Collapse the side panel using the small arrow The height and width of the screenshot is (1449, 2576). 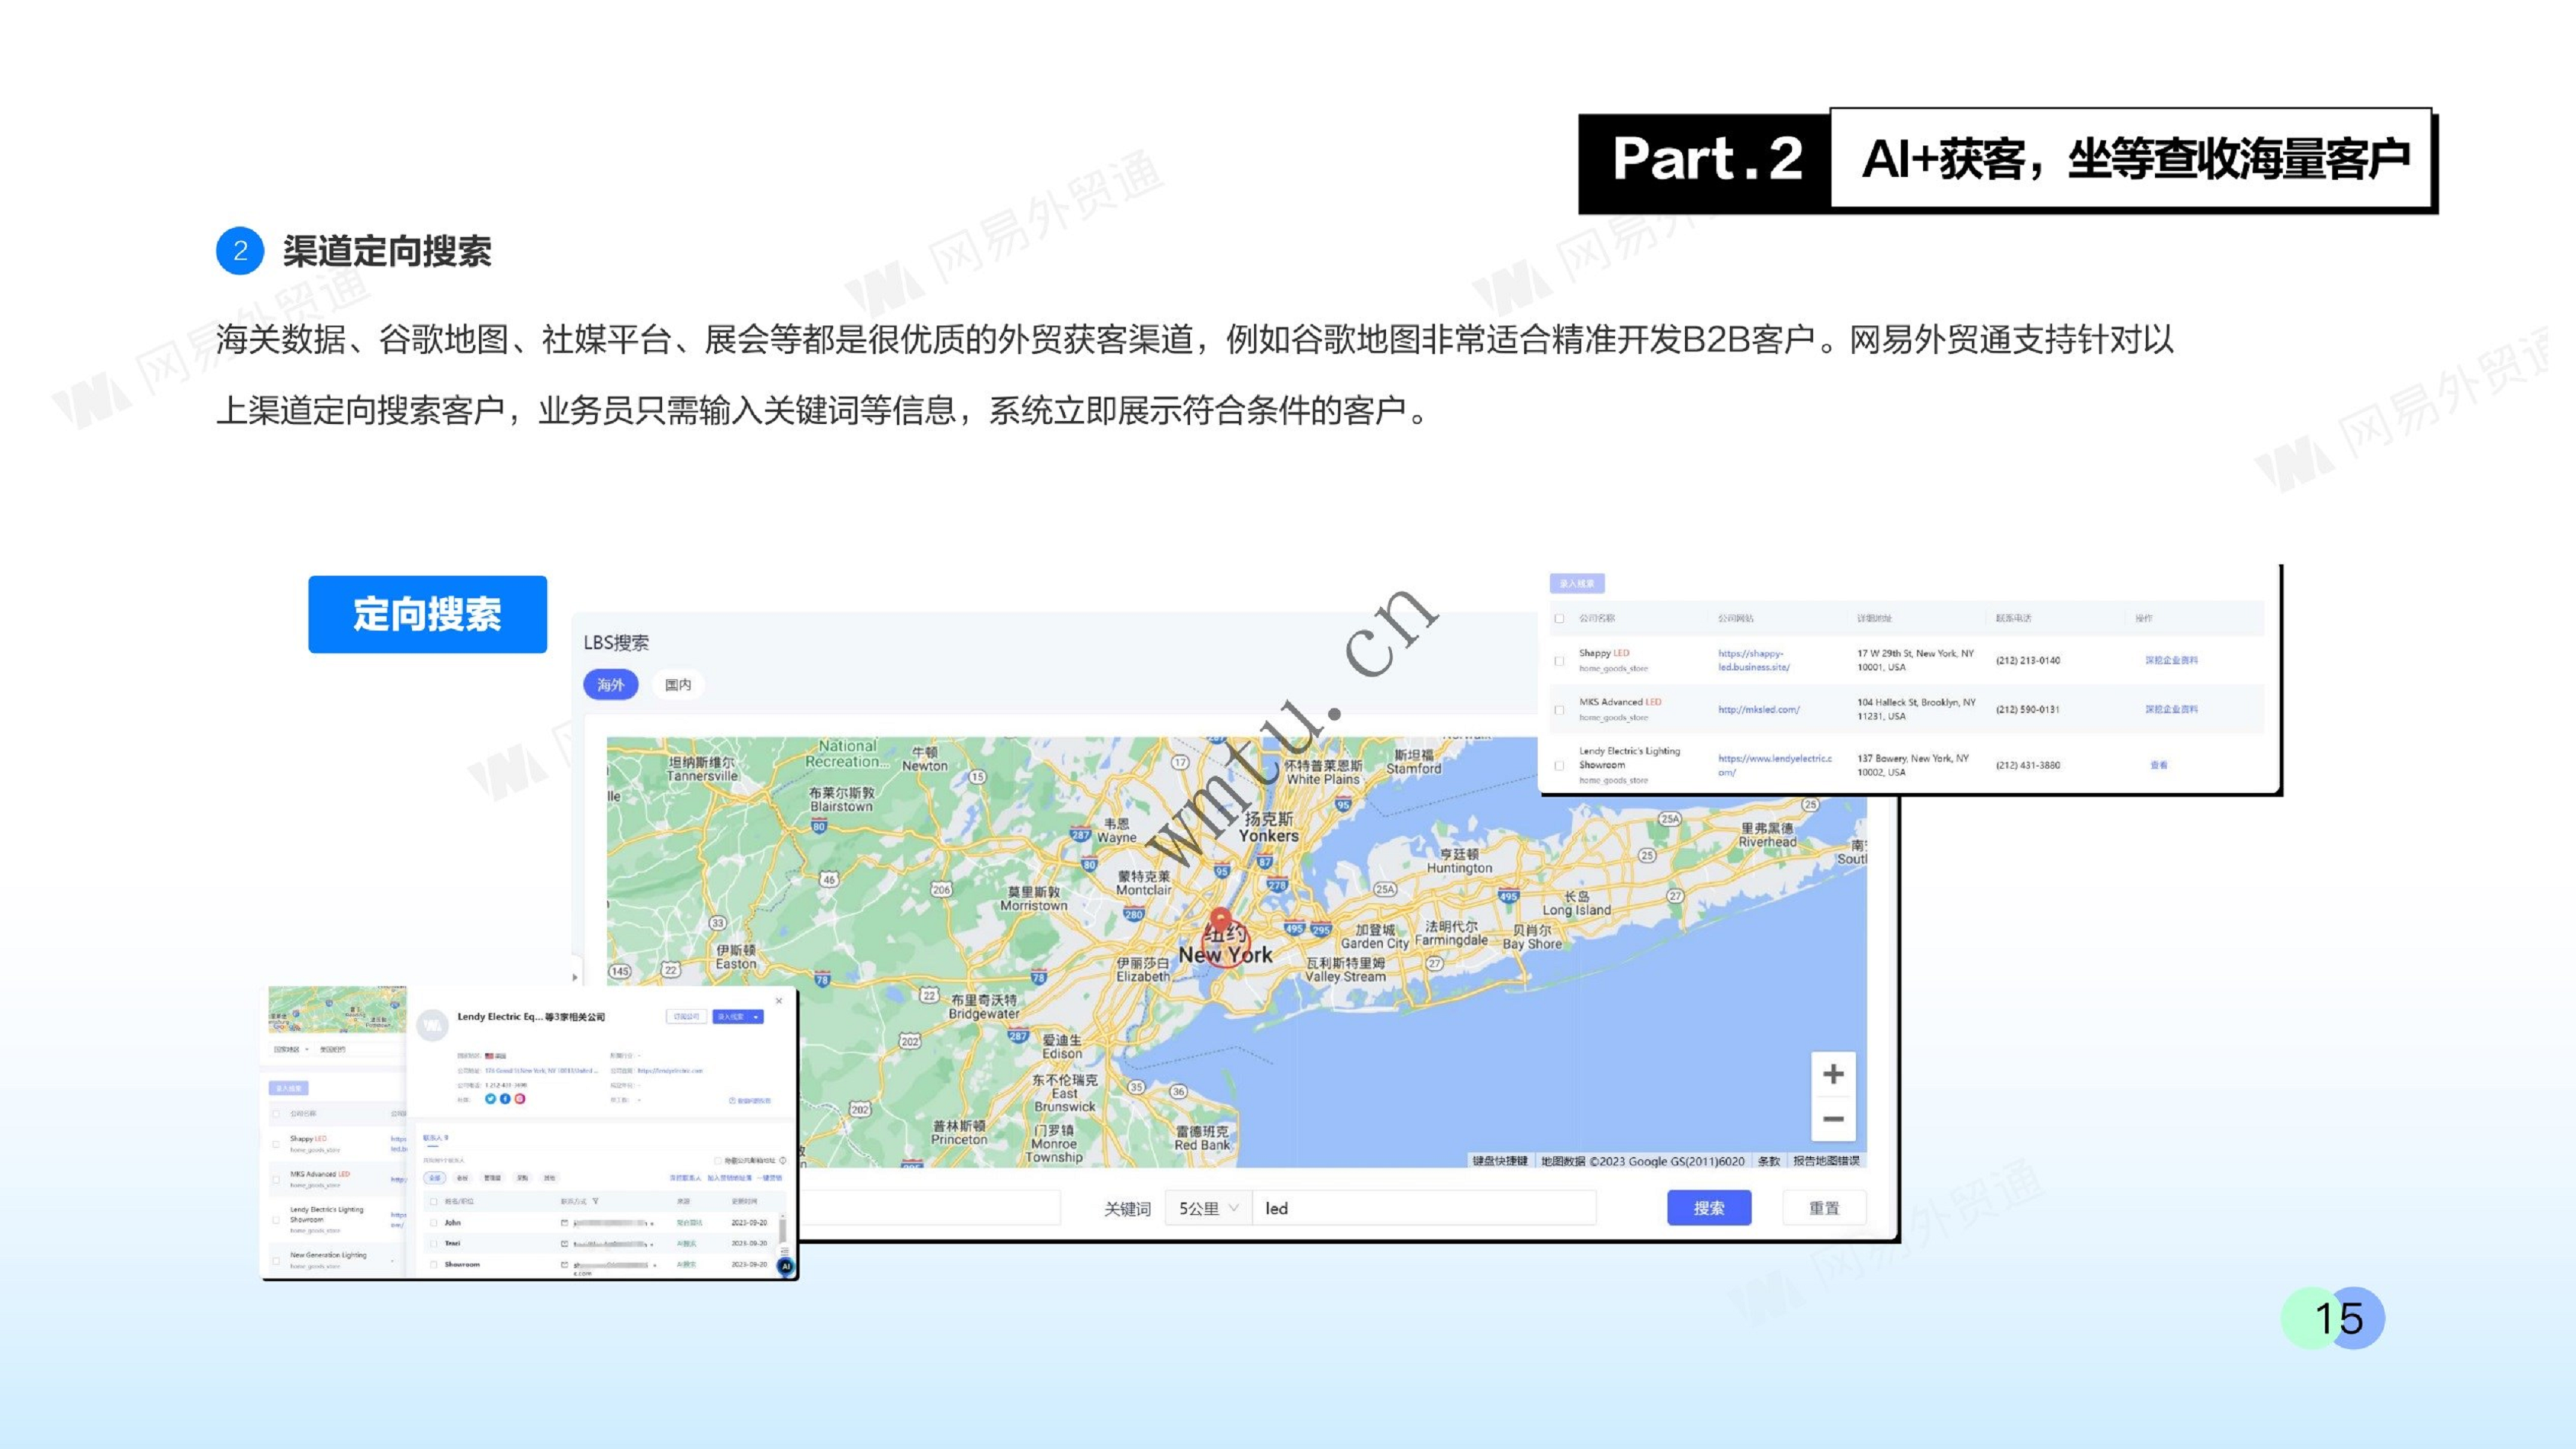pyautogui.click(x=574, y=977)
